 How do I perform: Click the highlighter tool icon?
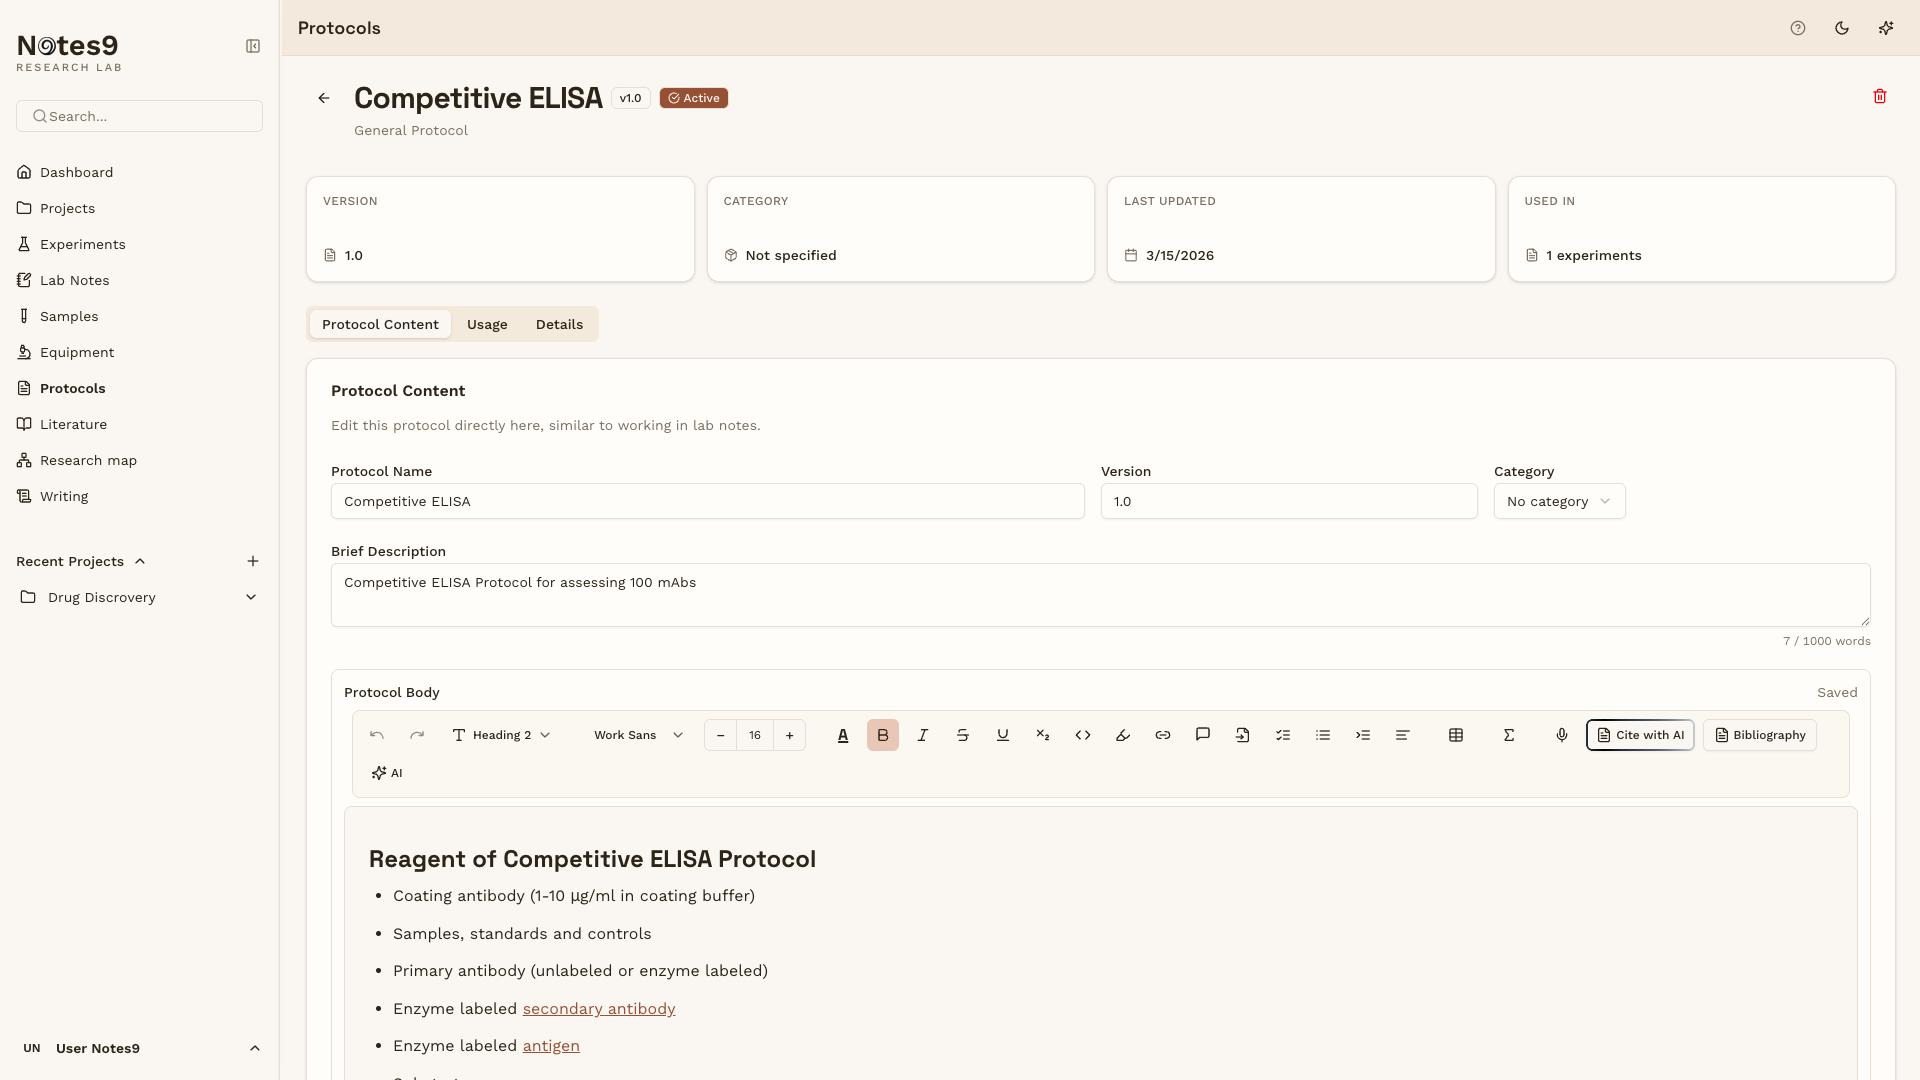(1123, 735)
